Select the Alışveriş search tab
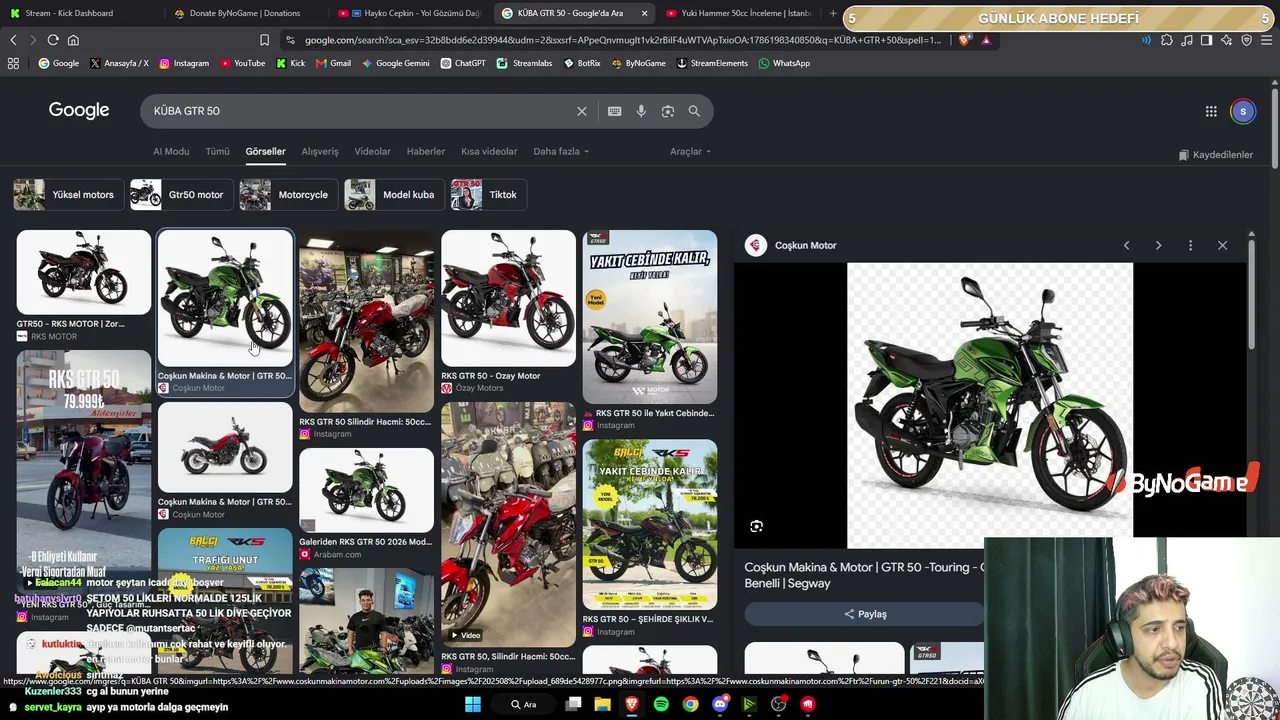This screenshot has width=1280, height=720. (x=320, y=151)
